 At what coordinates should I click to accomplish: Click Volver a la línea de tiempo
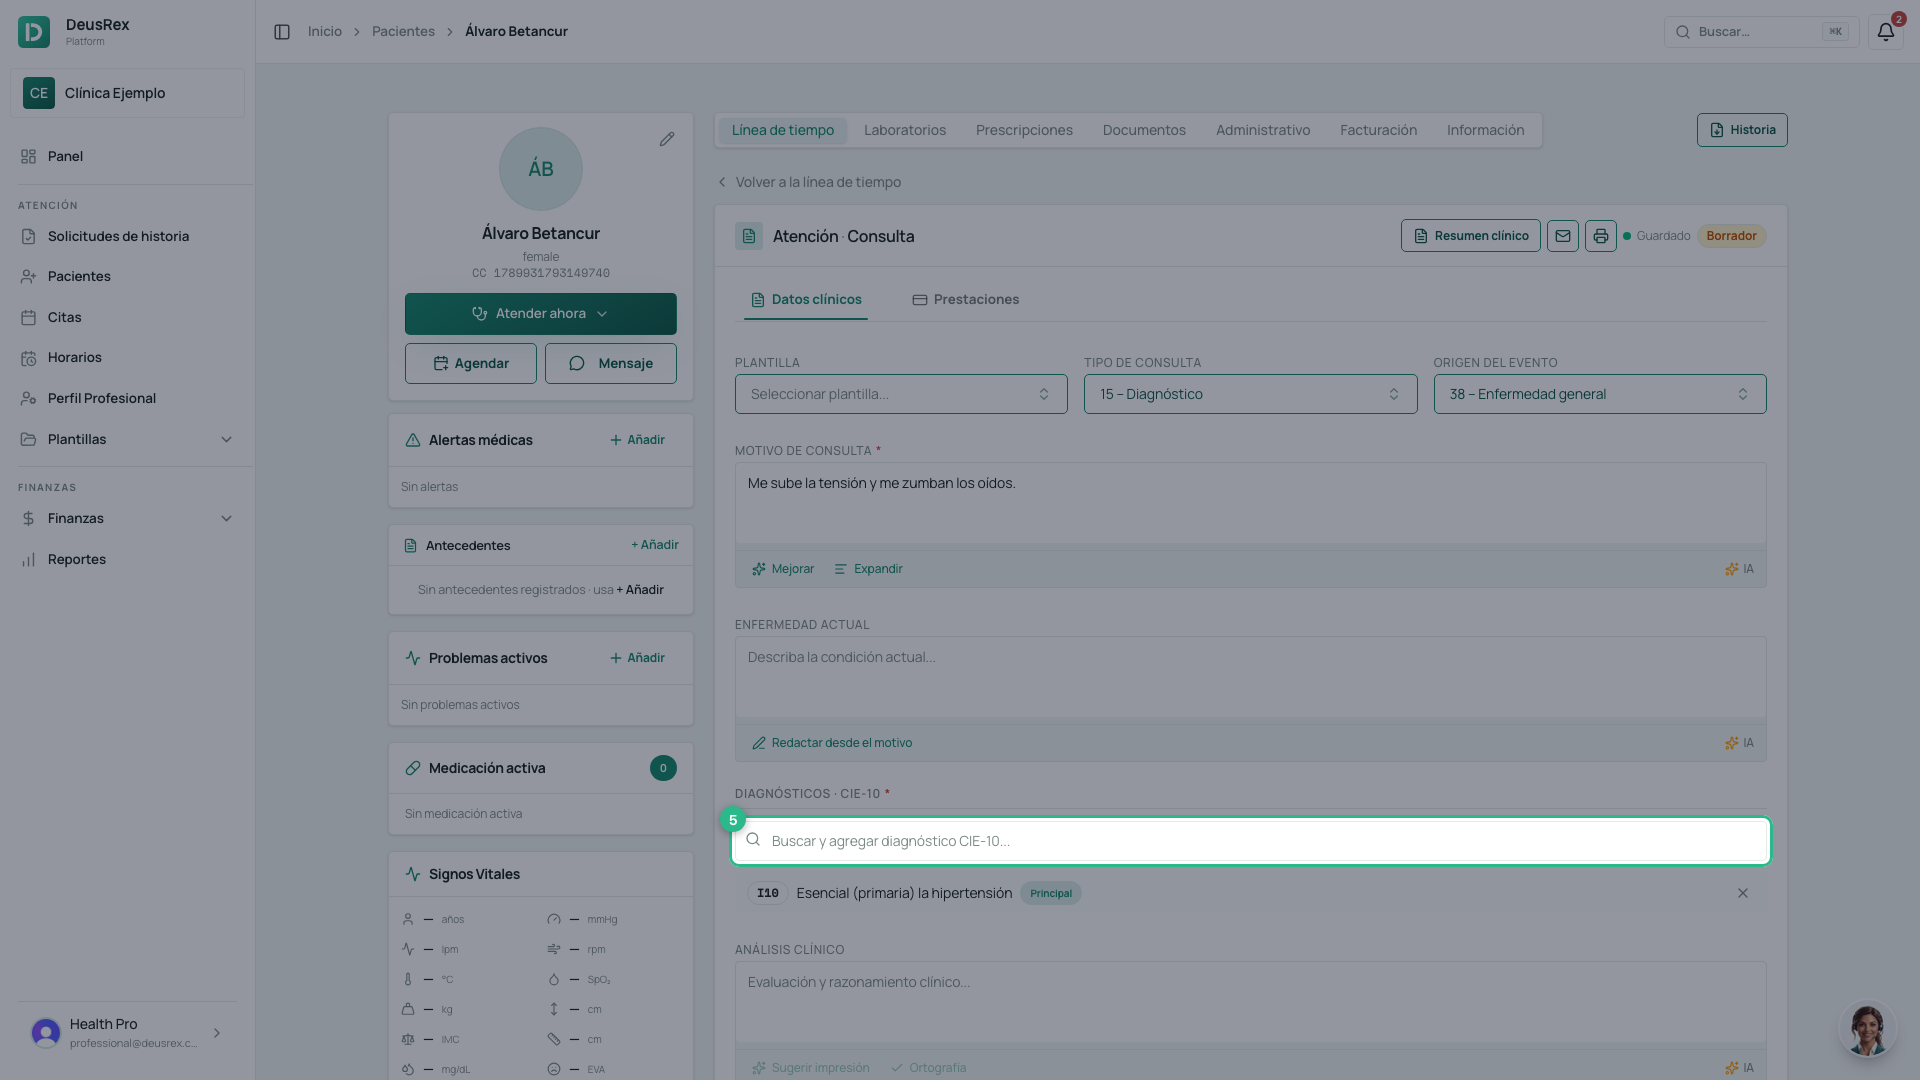tap(809, 182)
